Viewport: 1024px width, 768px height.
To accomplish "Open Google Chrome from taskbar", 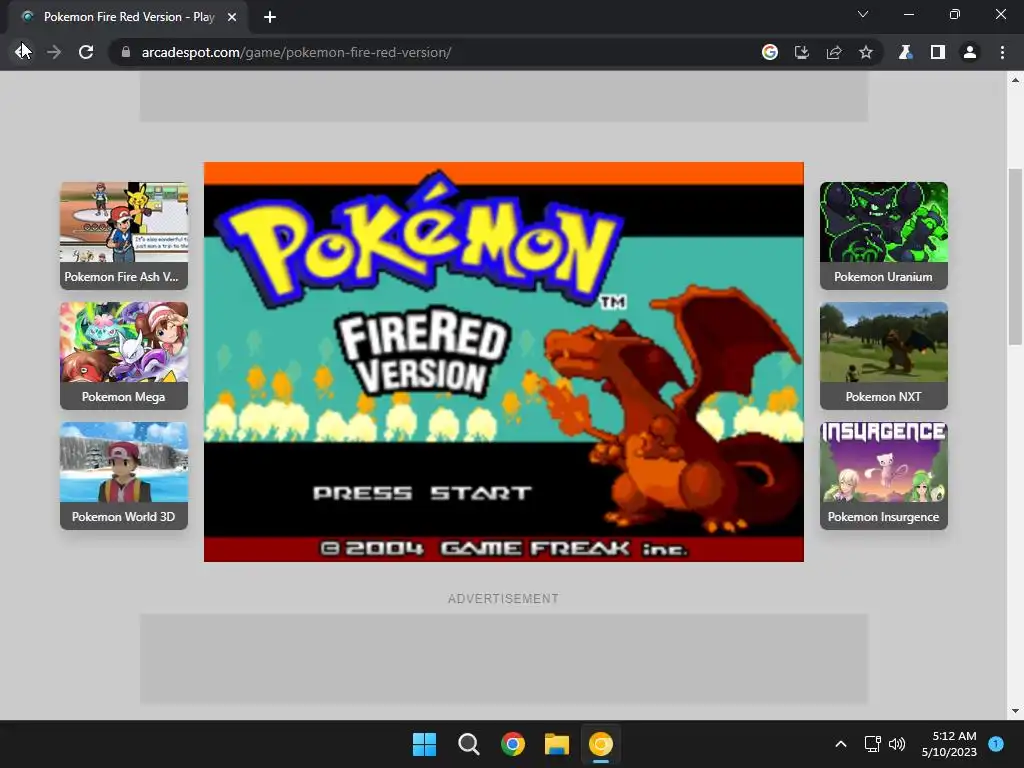I will [513, 744].
